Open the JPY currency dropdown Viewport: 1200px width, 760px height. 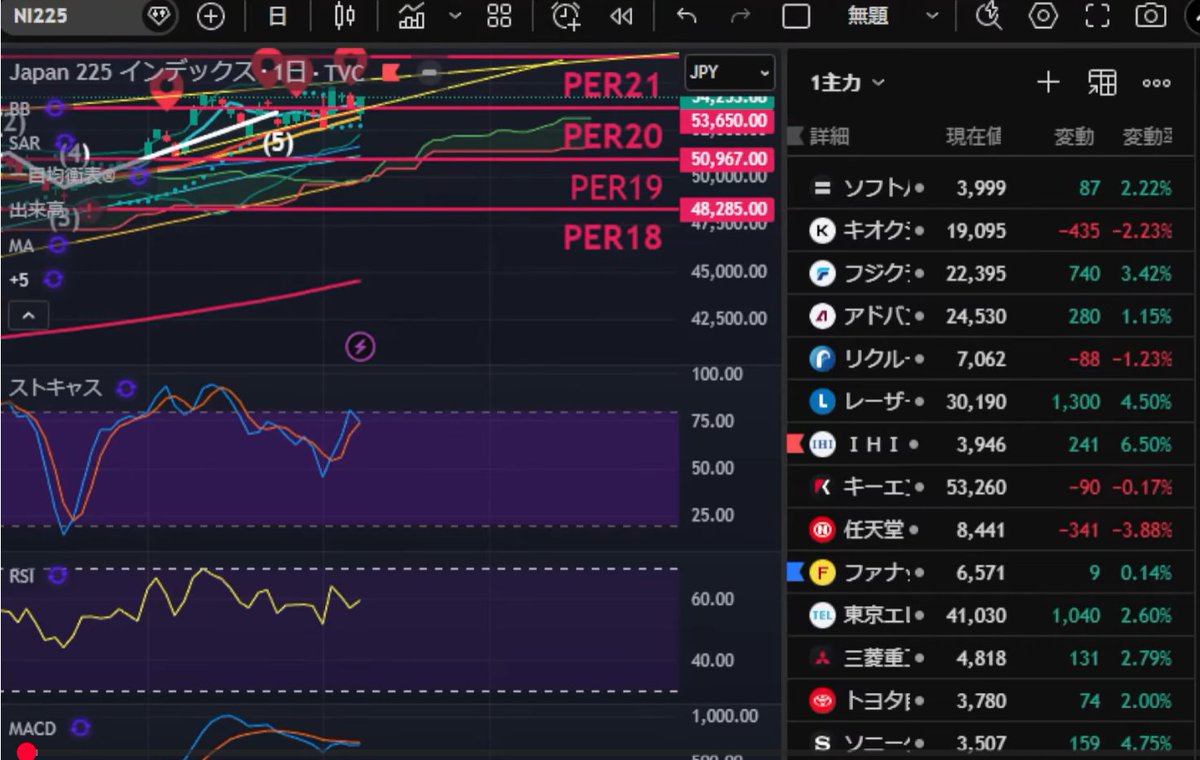pyautogui.click(x=730, y=73)
